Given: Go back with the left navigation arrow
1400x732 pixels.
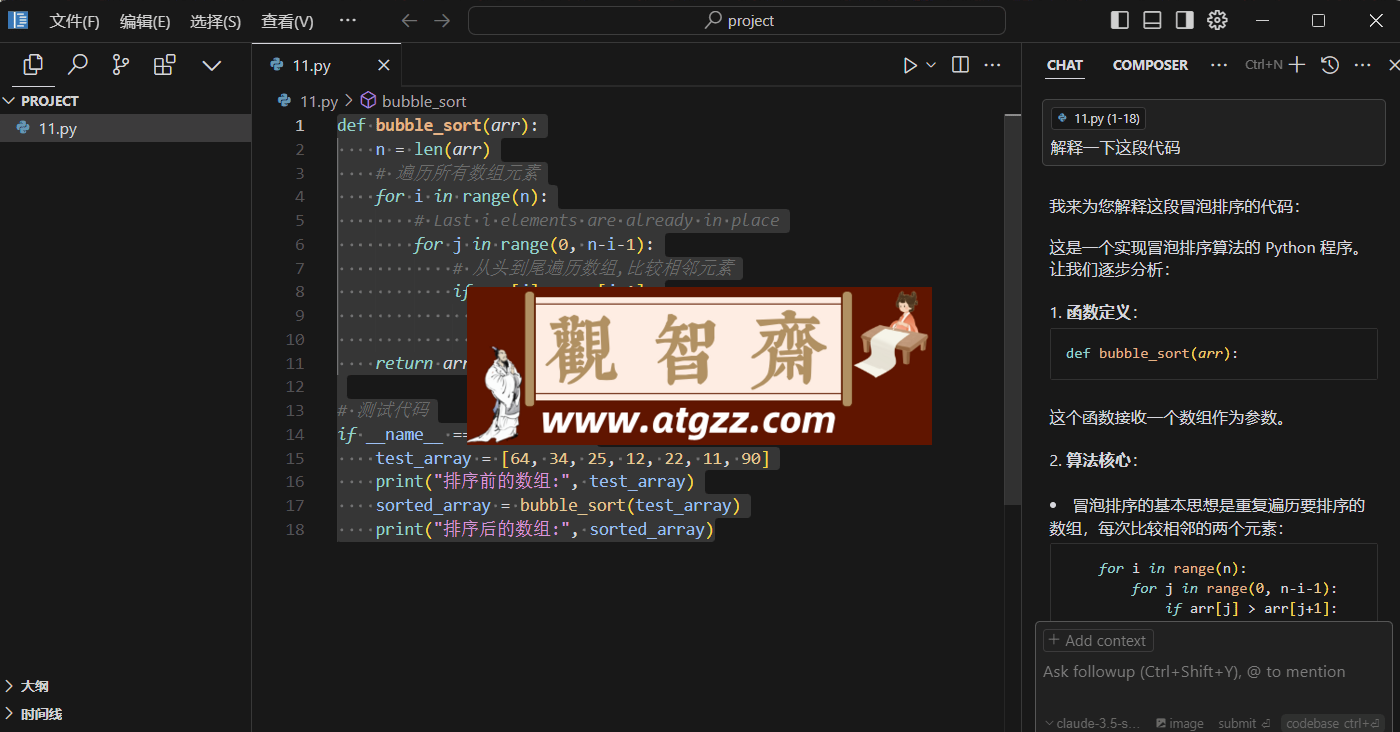Looking at the screenshot, I should tap(409, 20).
